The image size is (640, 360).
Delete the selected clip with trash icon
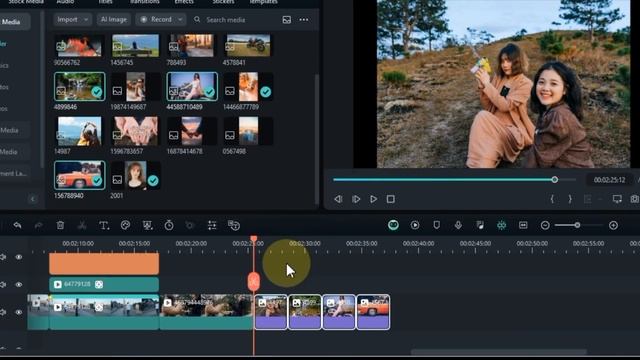pos(60,225)
